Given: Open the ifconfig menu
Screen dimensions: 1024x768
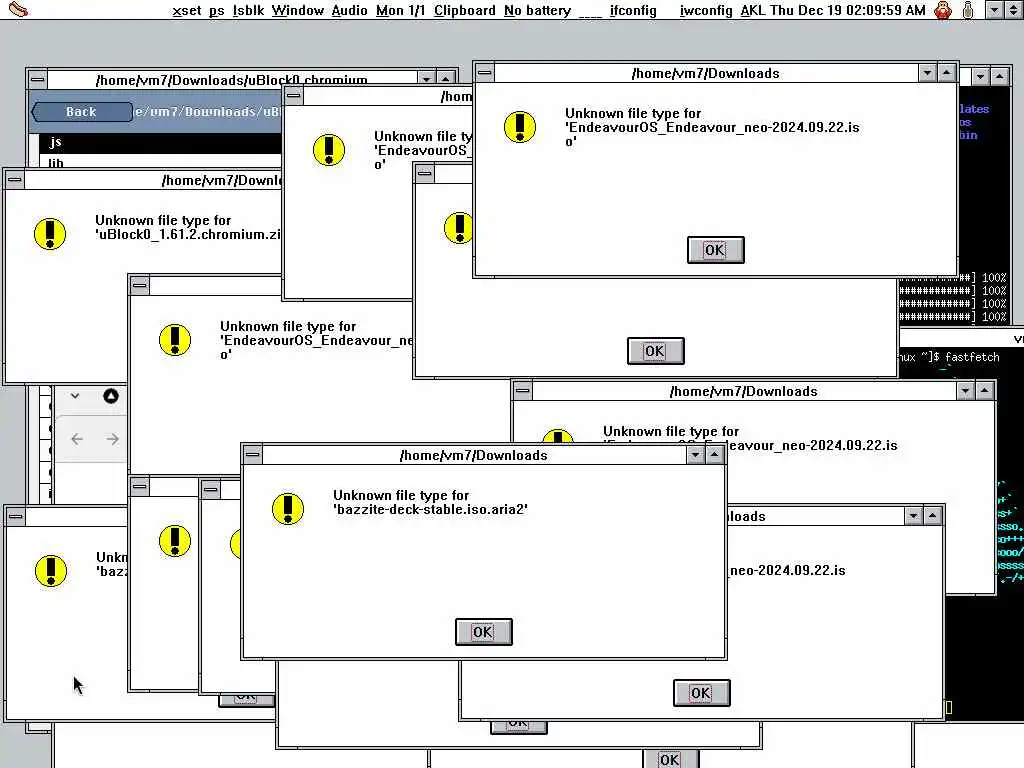Looking at the screenshot, I should coord(633,10).
